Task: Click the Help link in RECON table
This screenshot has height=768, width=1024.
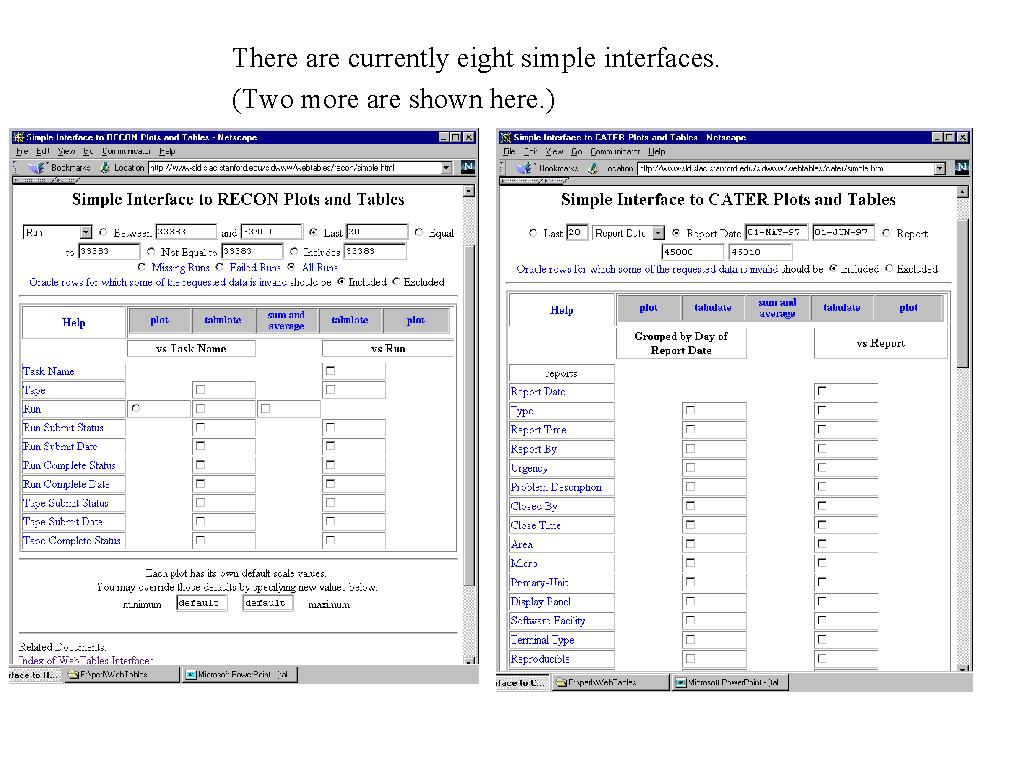Action: pos(74,322)
